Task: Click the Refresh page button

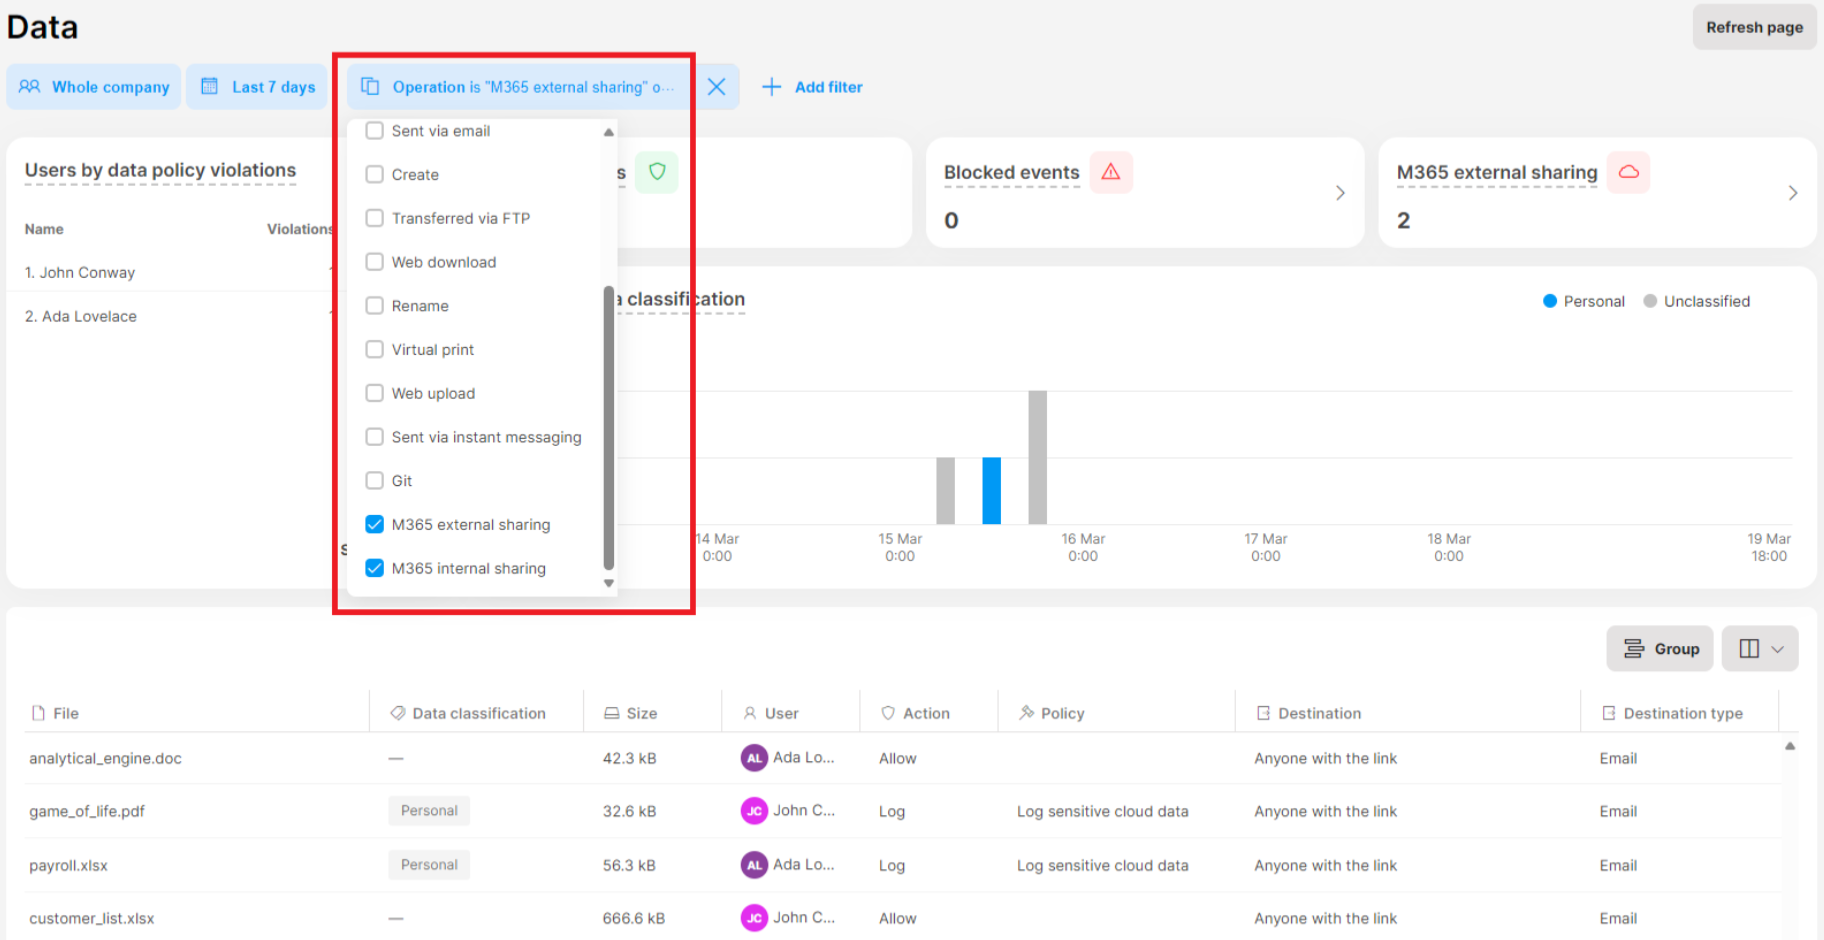Action: (1754, 27)
